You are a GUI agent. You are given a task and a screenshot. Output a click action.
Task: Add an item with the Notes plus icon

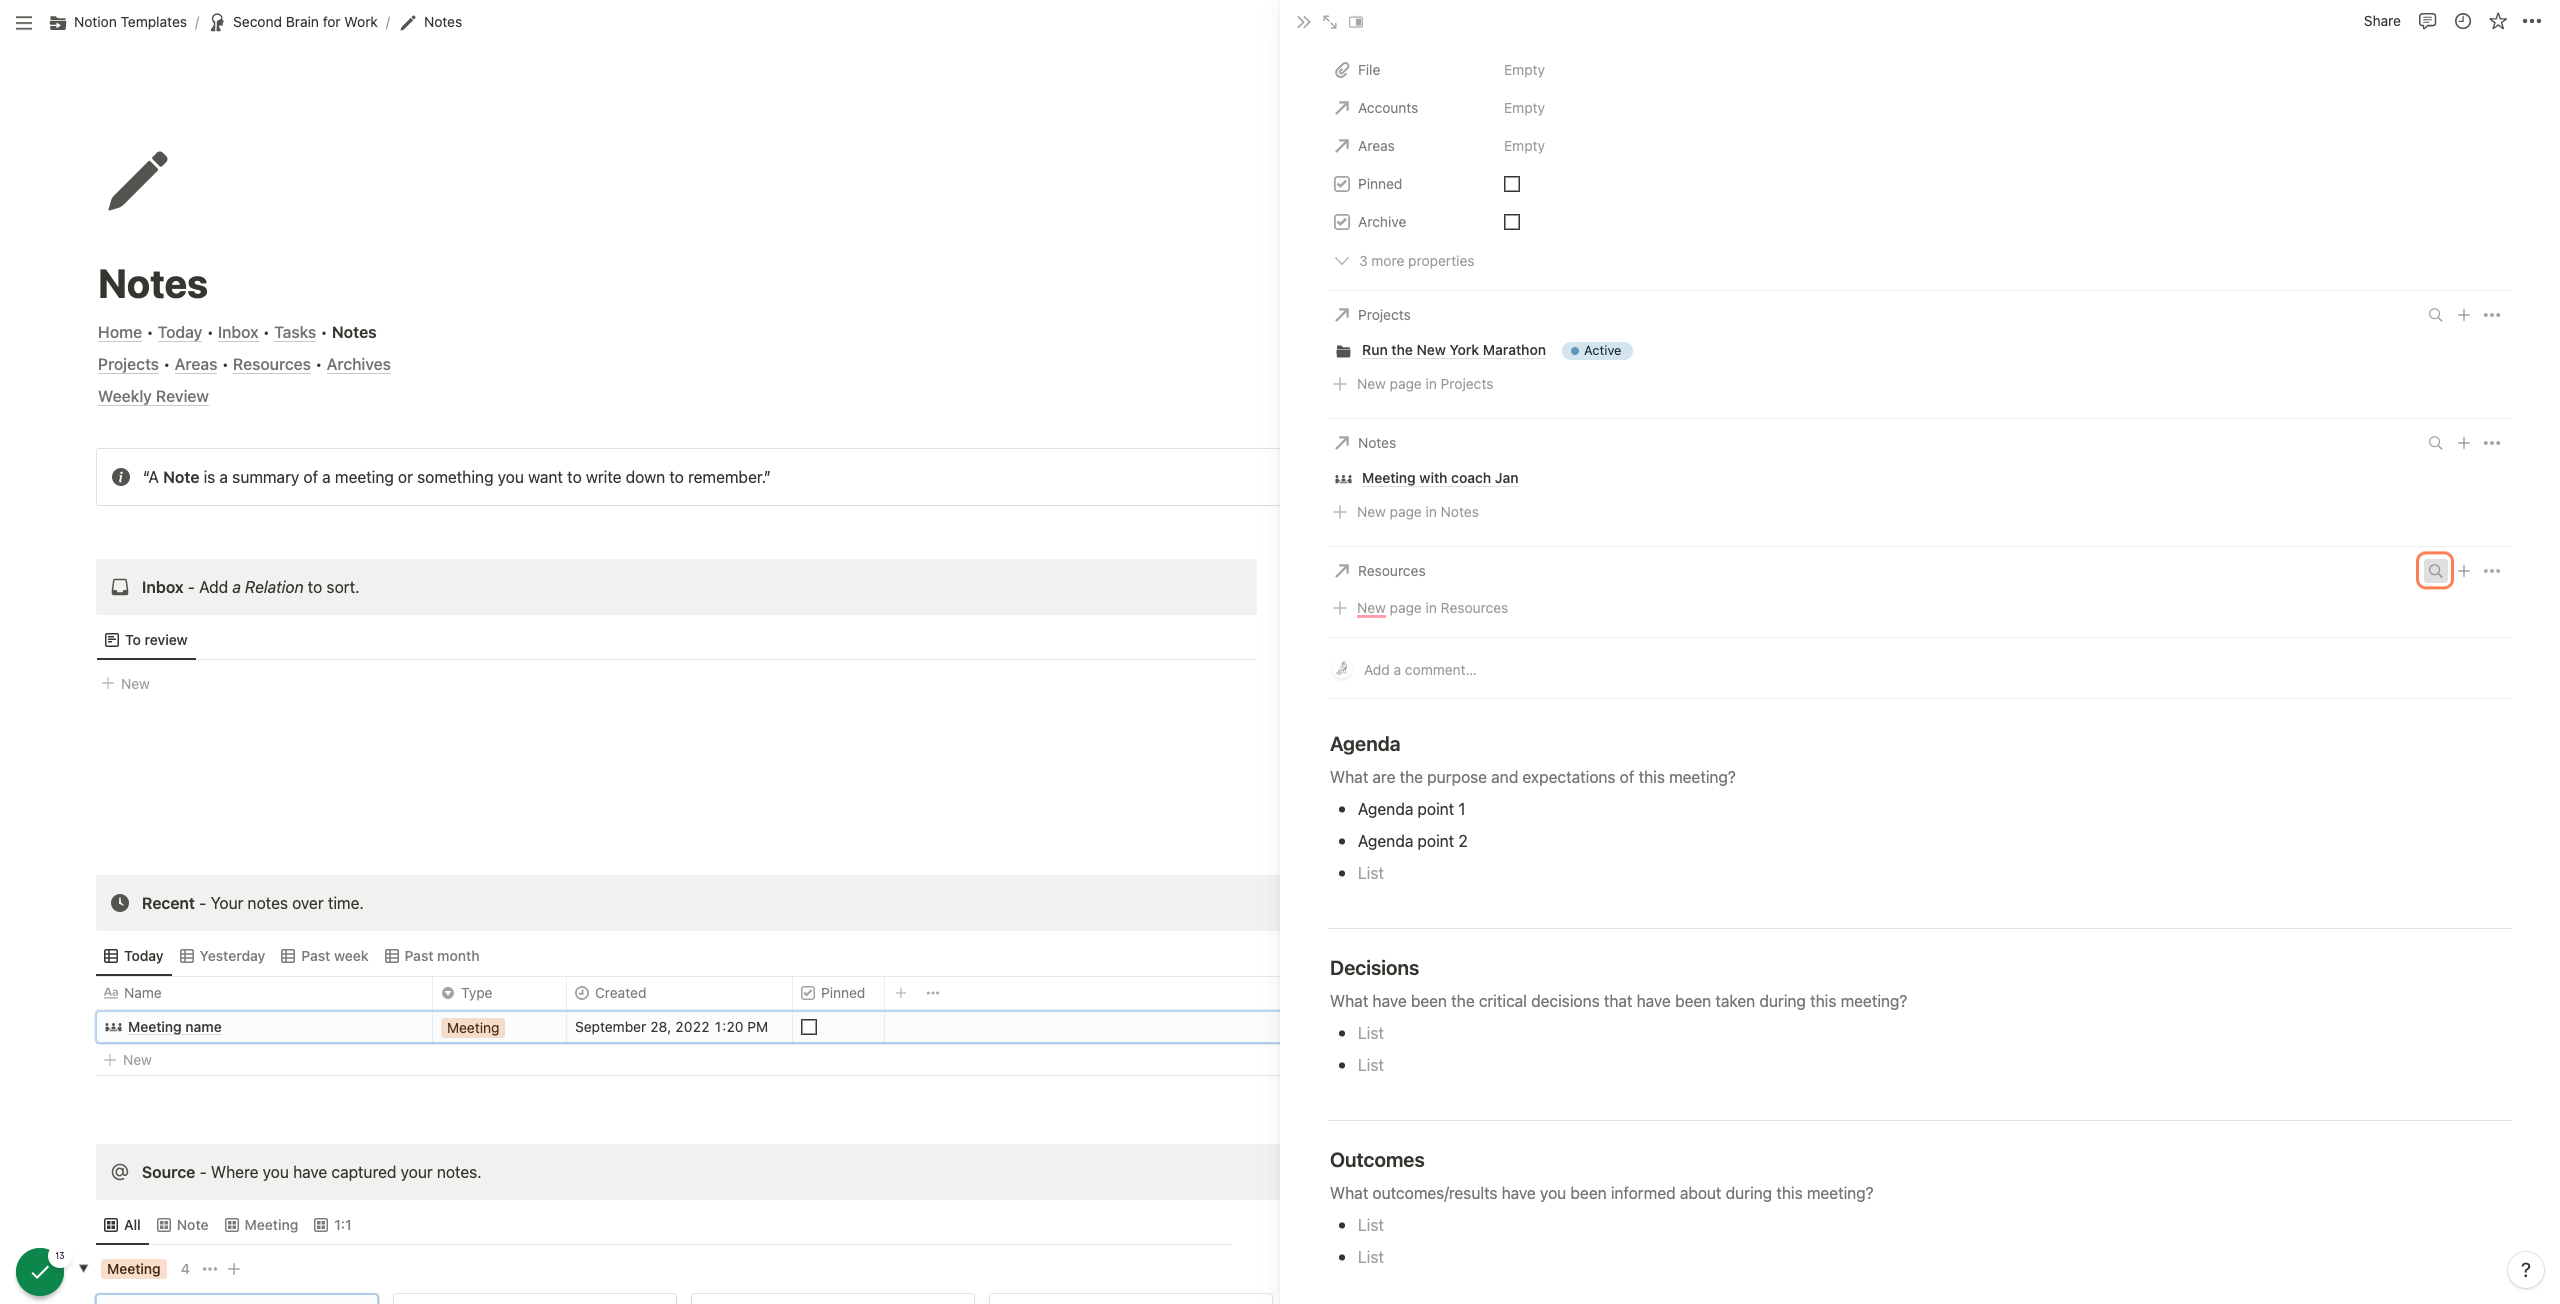pyautogui.click(x=2464, y=443)
